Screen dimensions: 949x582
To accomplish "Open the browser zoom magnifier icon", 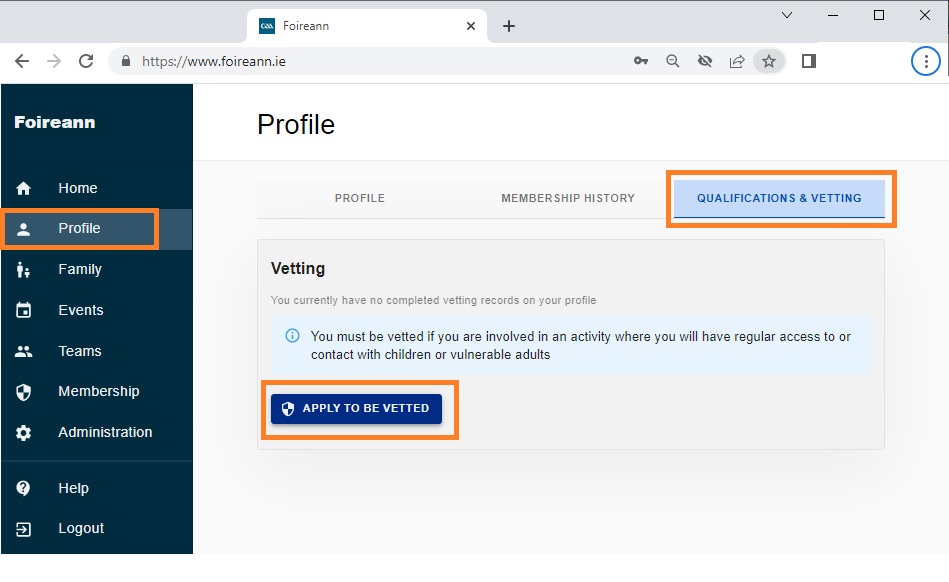I will tap(672, 61).
